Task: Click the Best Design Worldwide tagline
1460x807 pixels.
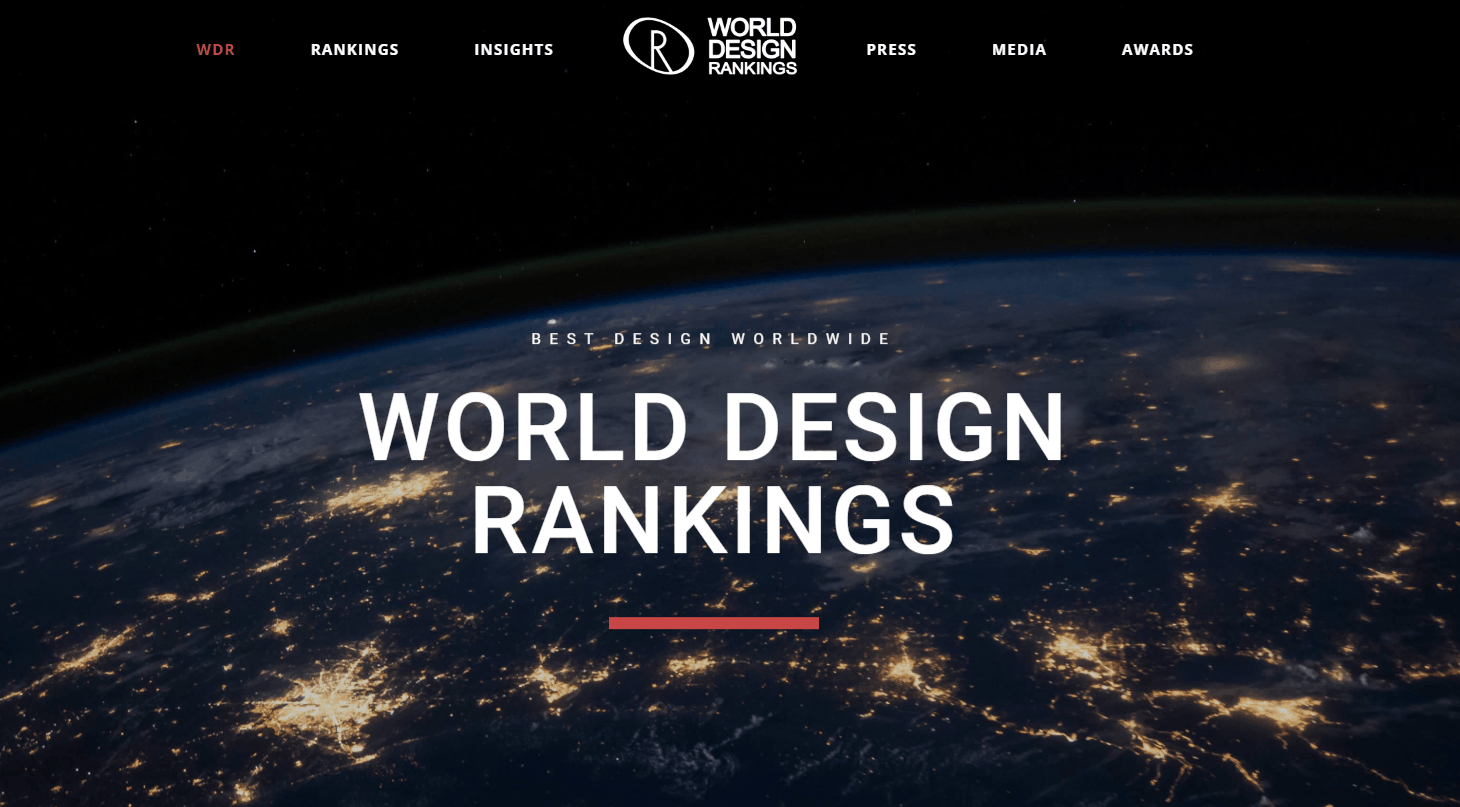Action: click(x=711, y=339)
